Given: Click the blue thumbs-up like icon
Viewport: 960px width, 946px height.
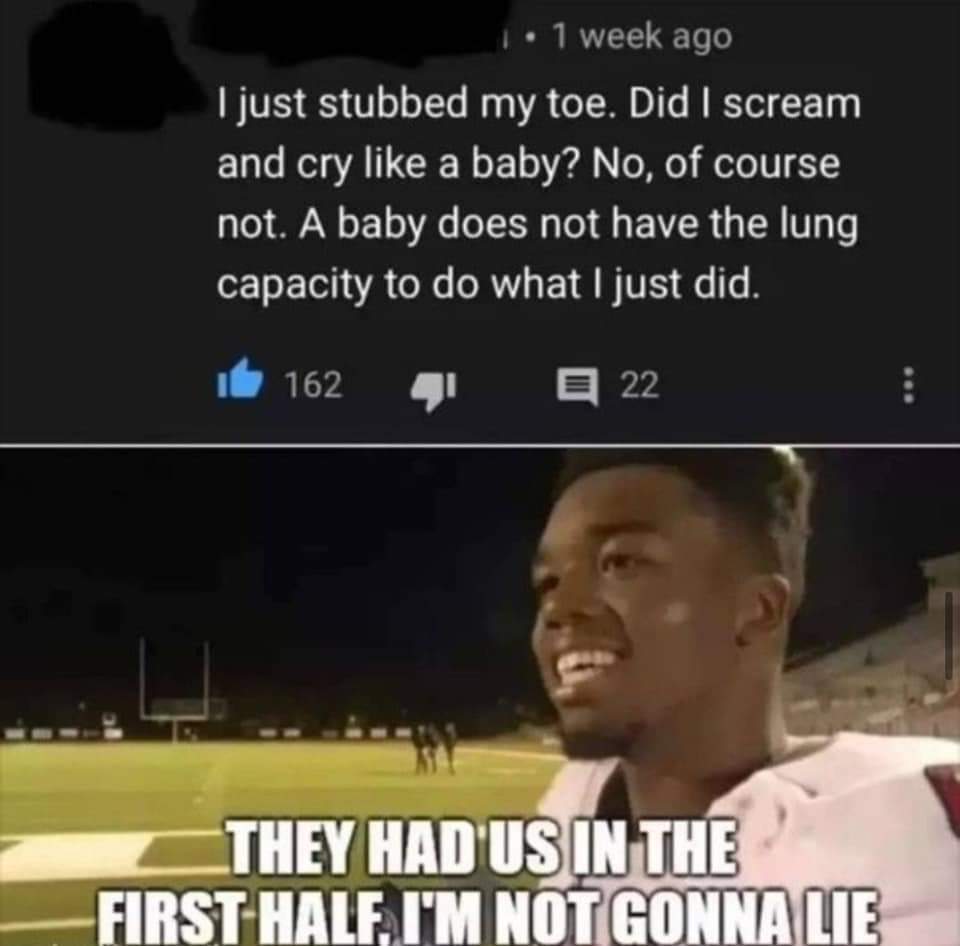Looking at the screenshot, I should 241,378.
